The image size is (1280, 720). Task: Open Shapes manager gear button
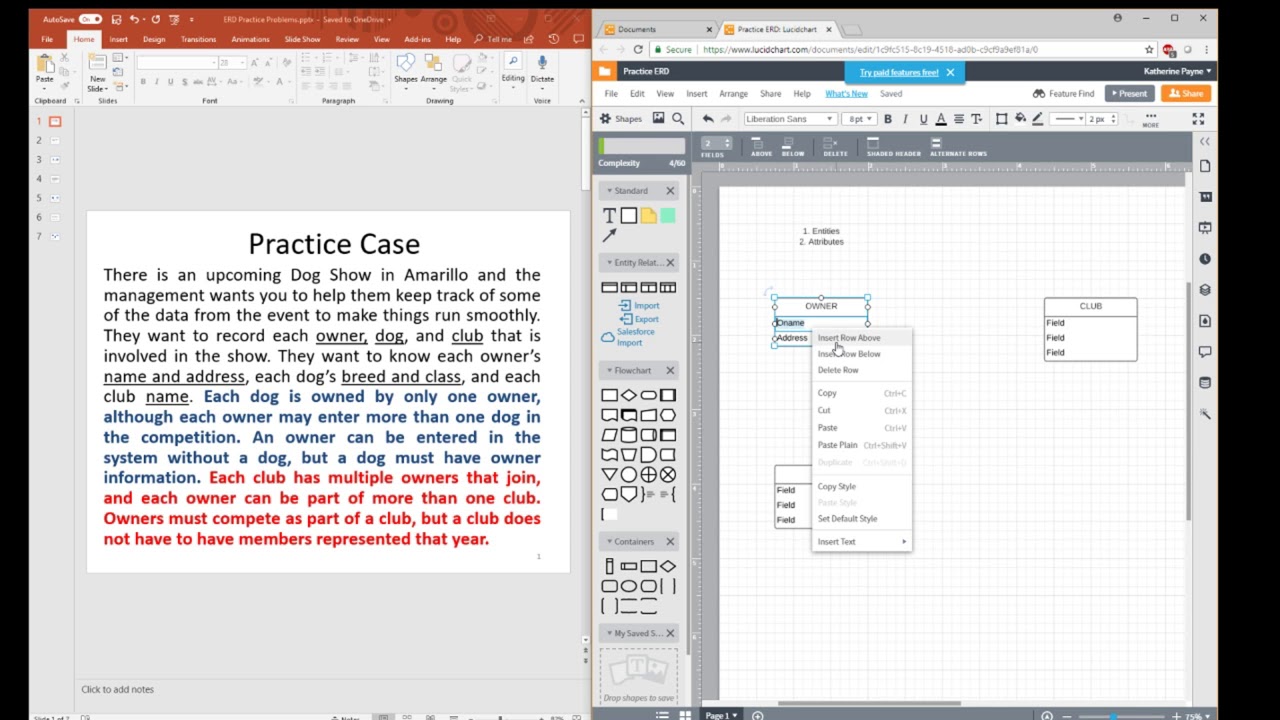point(620,119)
